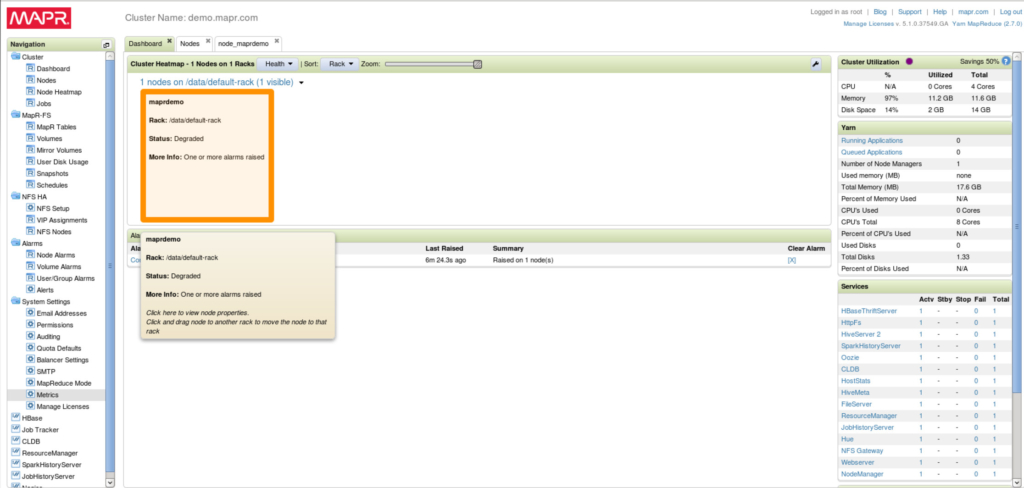Screen dimensions: 1024x488
Task: Collapse the Cluster tree folder
Action: tap(16, 57)
